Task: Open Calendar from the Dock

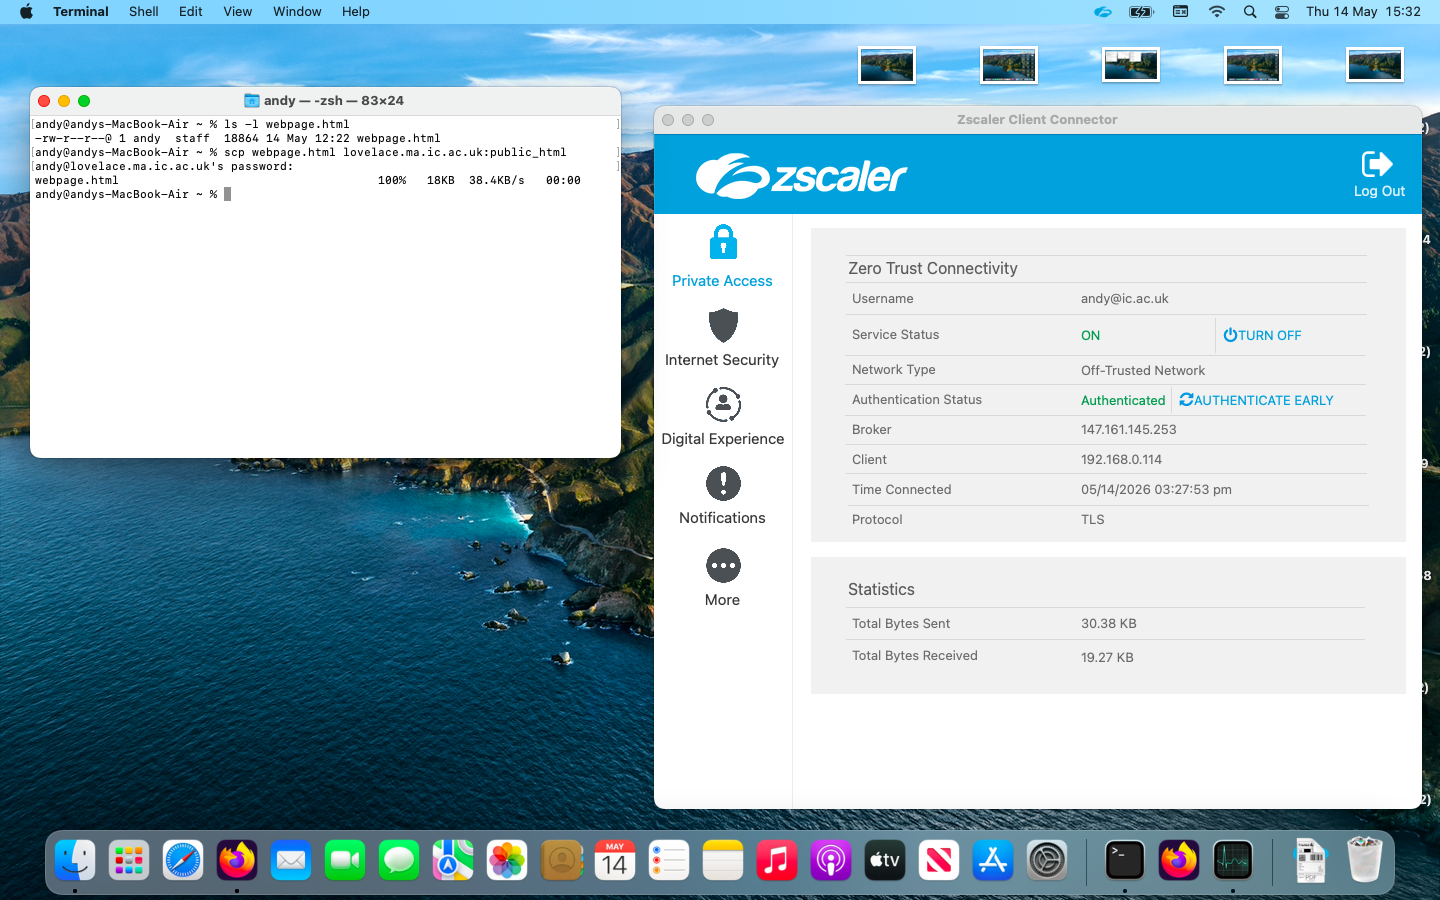Action: 615,860
